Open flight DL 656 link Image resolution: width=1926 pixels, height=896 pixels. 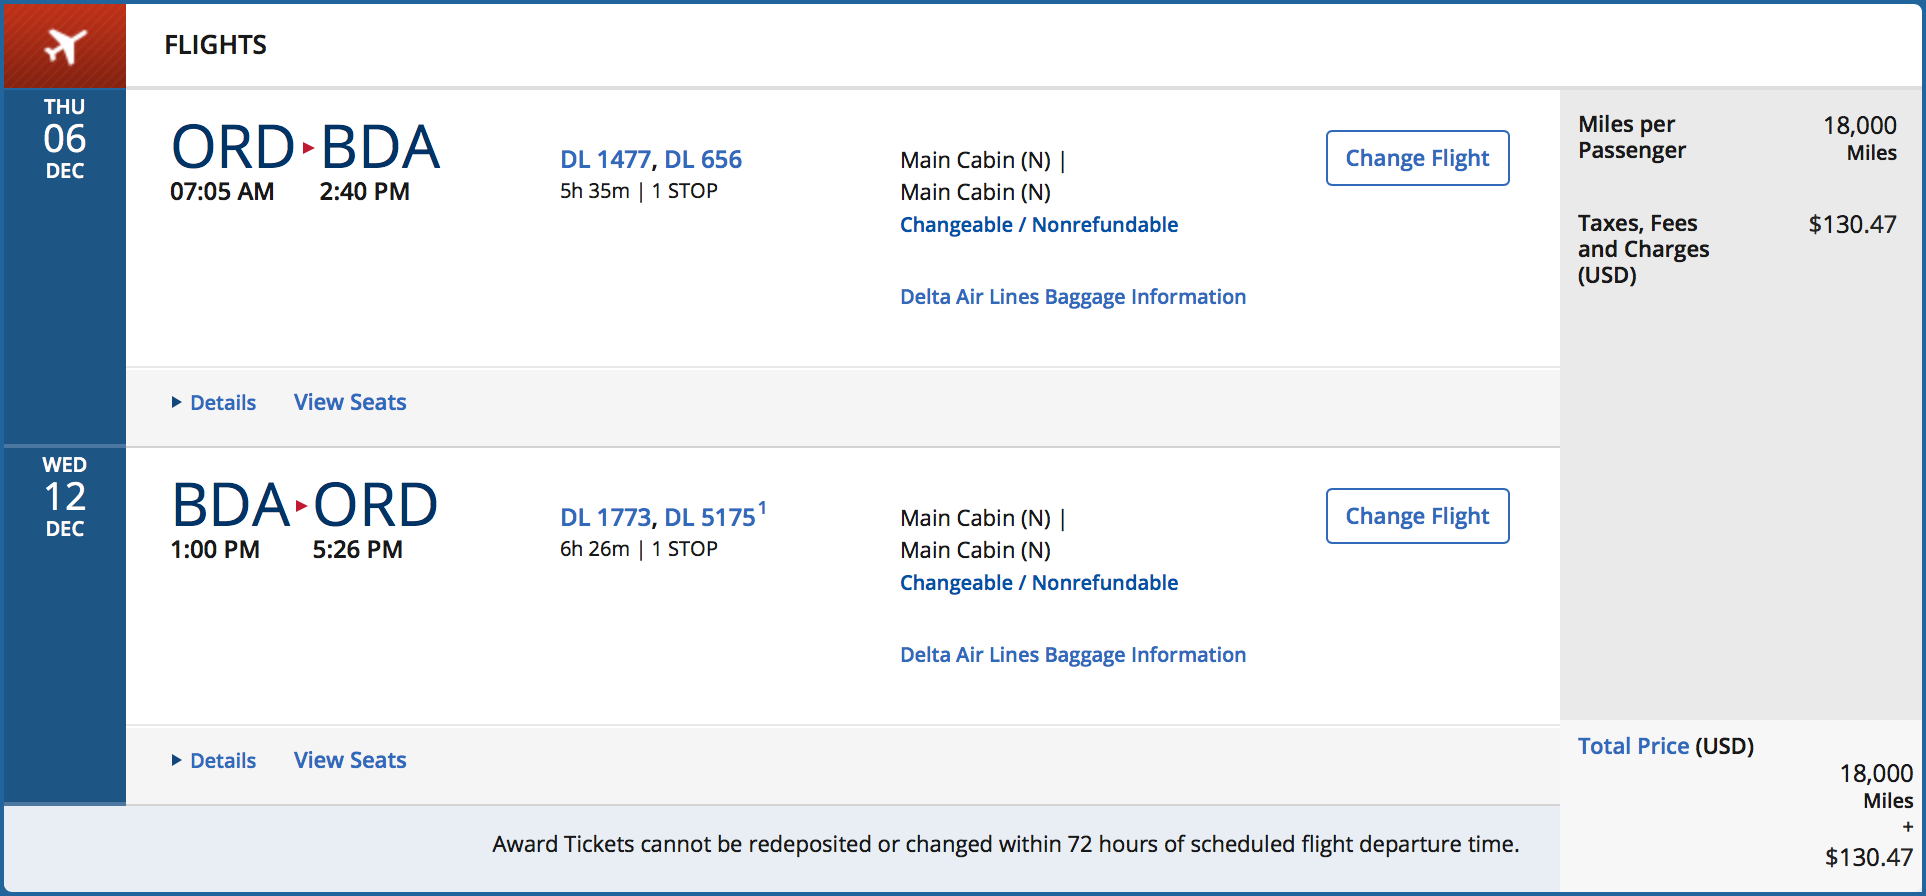tap(703, 160)
